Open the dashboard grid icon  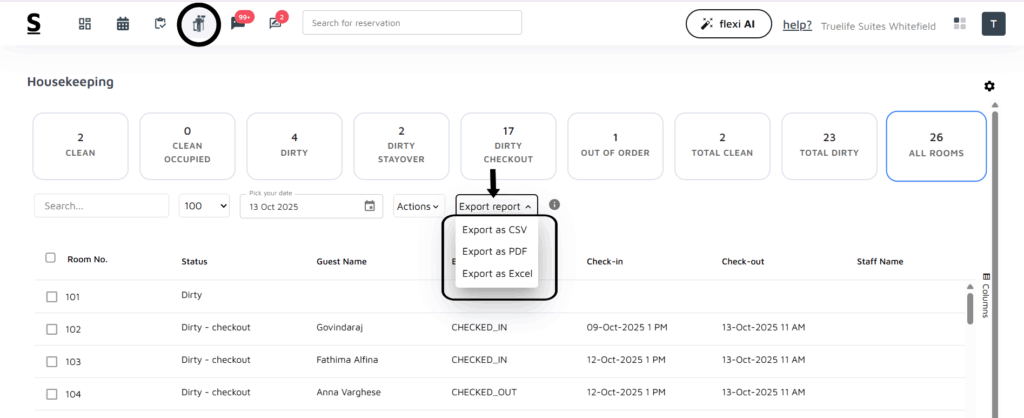click(85, 24)
